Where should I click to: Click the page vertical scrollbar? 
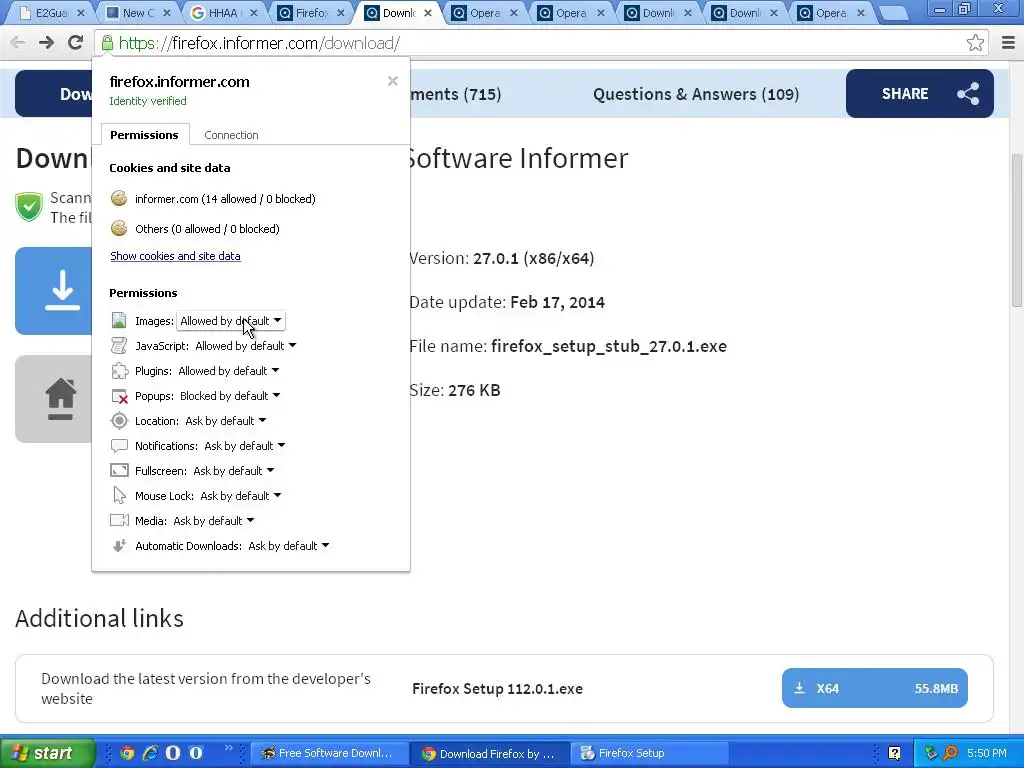pyautogui.click(x=1017, y=230)
